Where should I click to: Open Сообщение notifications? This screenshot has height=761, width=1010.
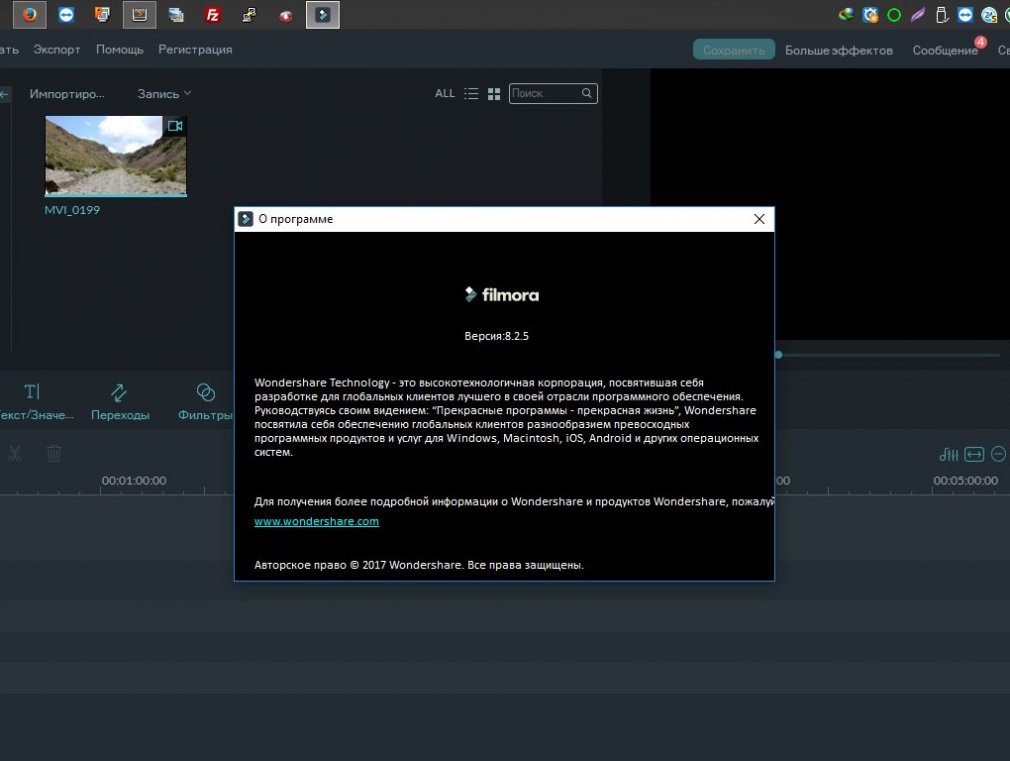[x=945, y=50]
